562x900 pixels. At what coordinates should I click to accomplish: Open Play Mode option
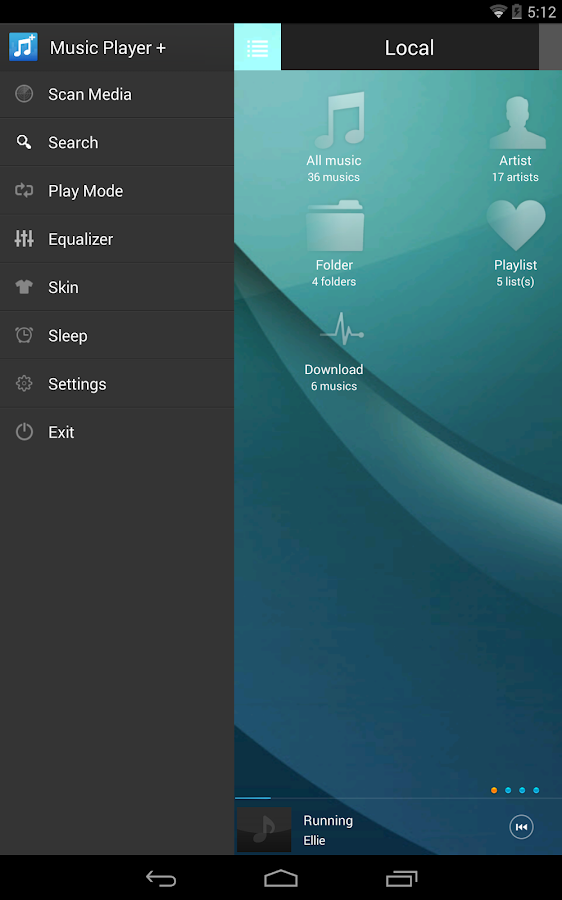pos(117,191)
